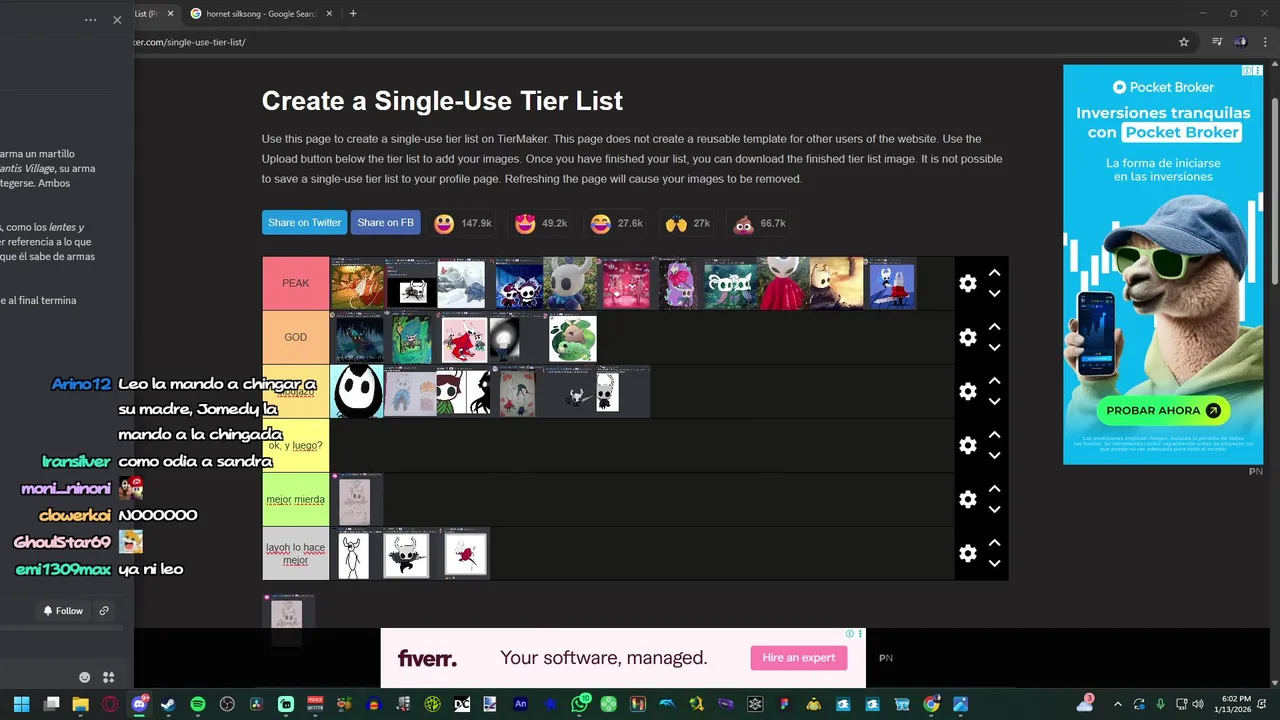This screenshot has height=720, width=1280.
Task: Select the red PEAK tier label
Action: pyautogui.click(x=296, y=283)
